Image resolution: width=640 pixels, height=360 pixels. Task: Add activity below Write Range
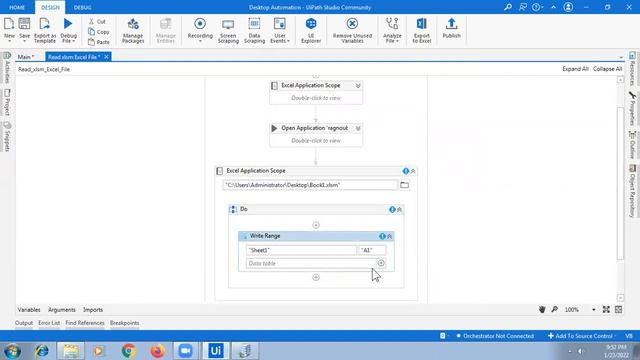click(x=316, y=277)
